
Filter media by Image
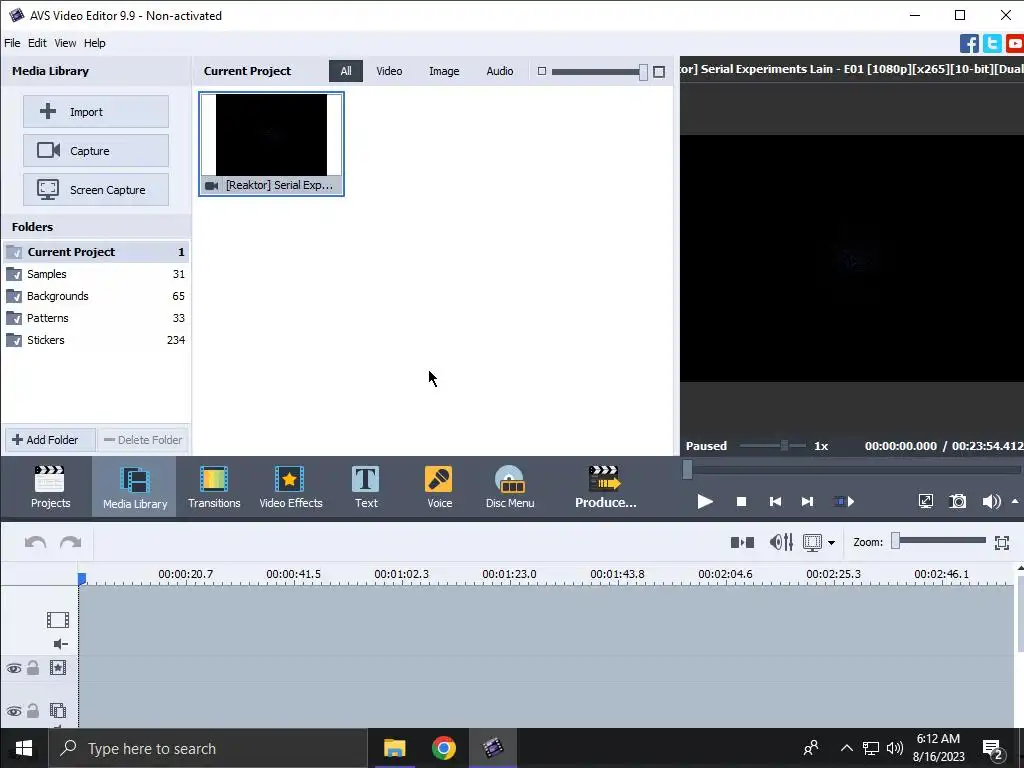coord(443,71)
